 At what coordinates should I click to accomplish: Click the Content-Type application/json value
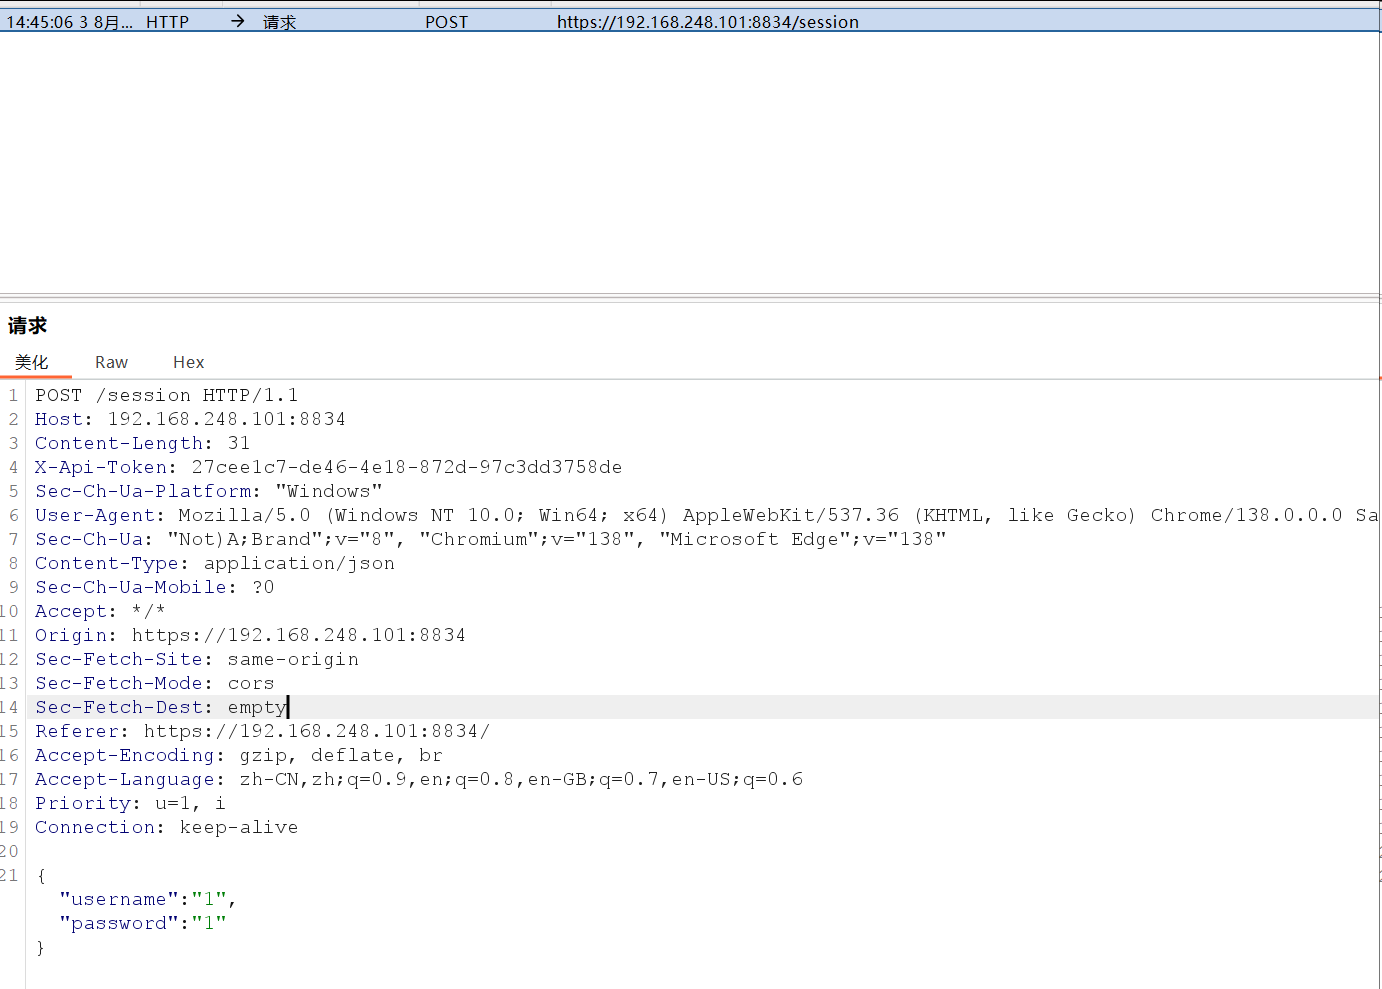pyautogui.click(x=299, y=563)
